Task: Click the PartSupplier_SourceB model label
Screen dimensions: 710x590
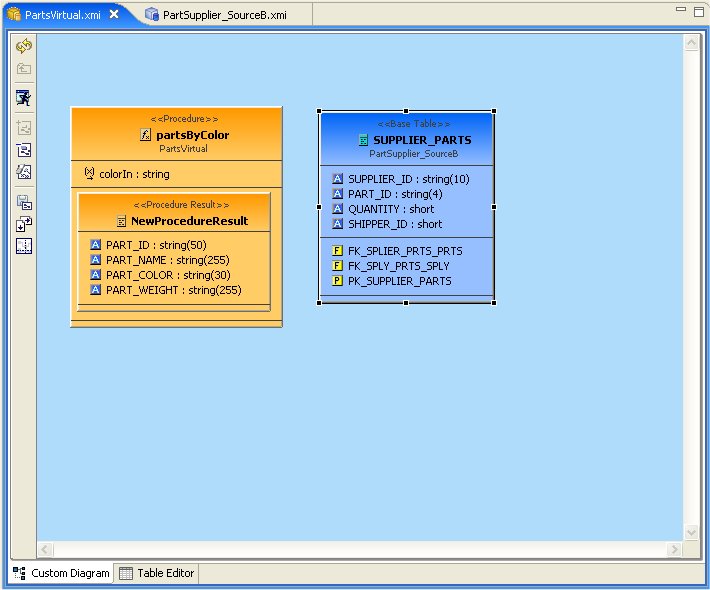Action: [x=413, y=153]
